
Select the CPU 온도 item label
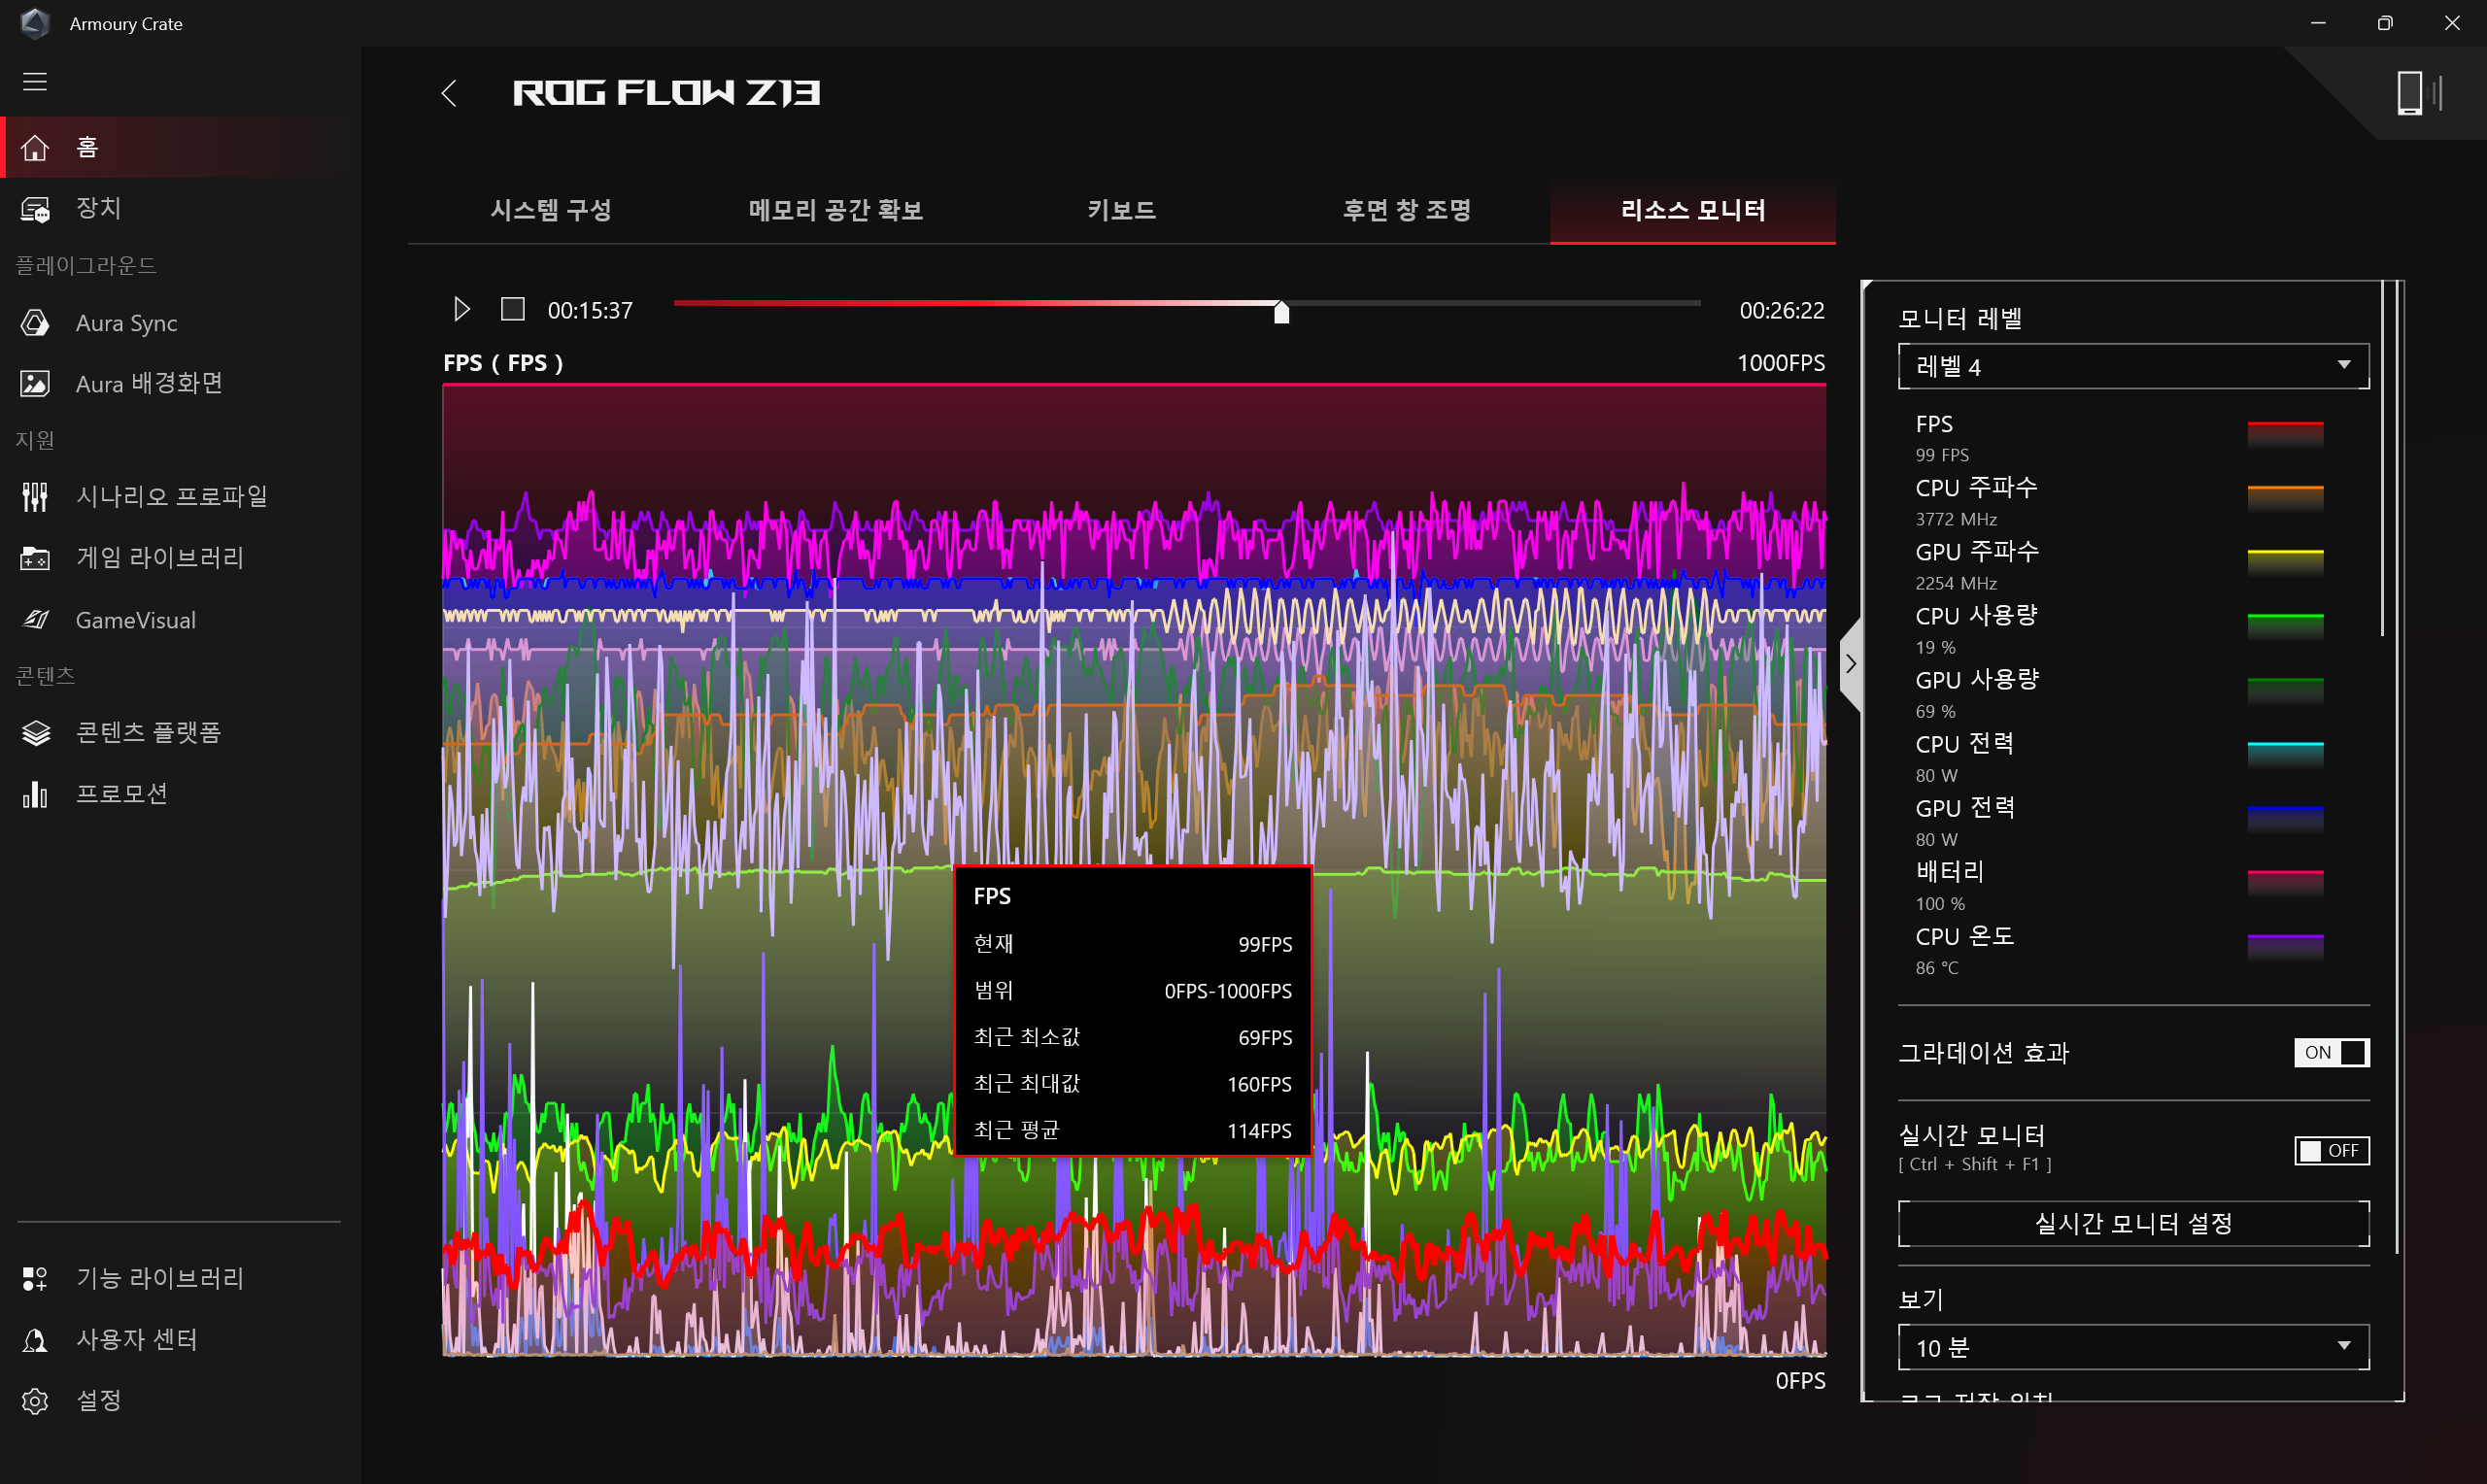pyautogui.click(x=1964, y=936)
